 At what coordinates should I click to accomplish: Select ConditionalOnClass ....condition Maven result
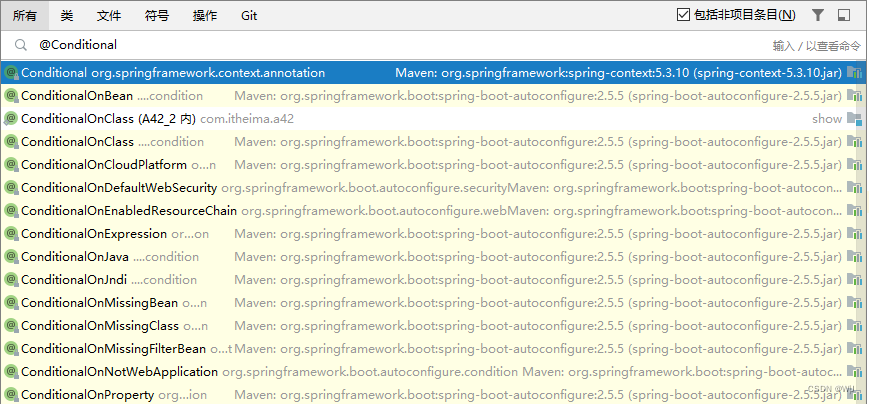coord(433,142)
